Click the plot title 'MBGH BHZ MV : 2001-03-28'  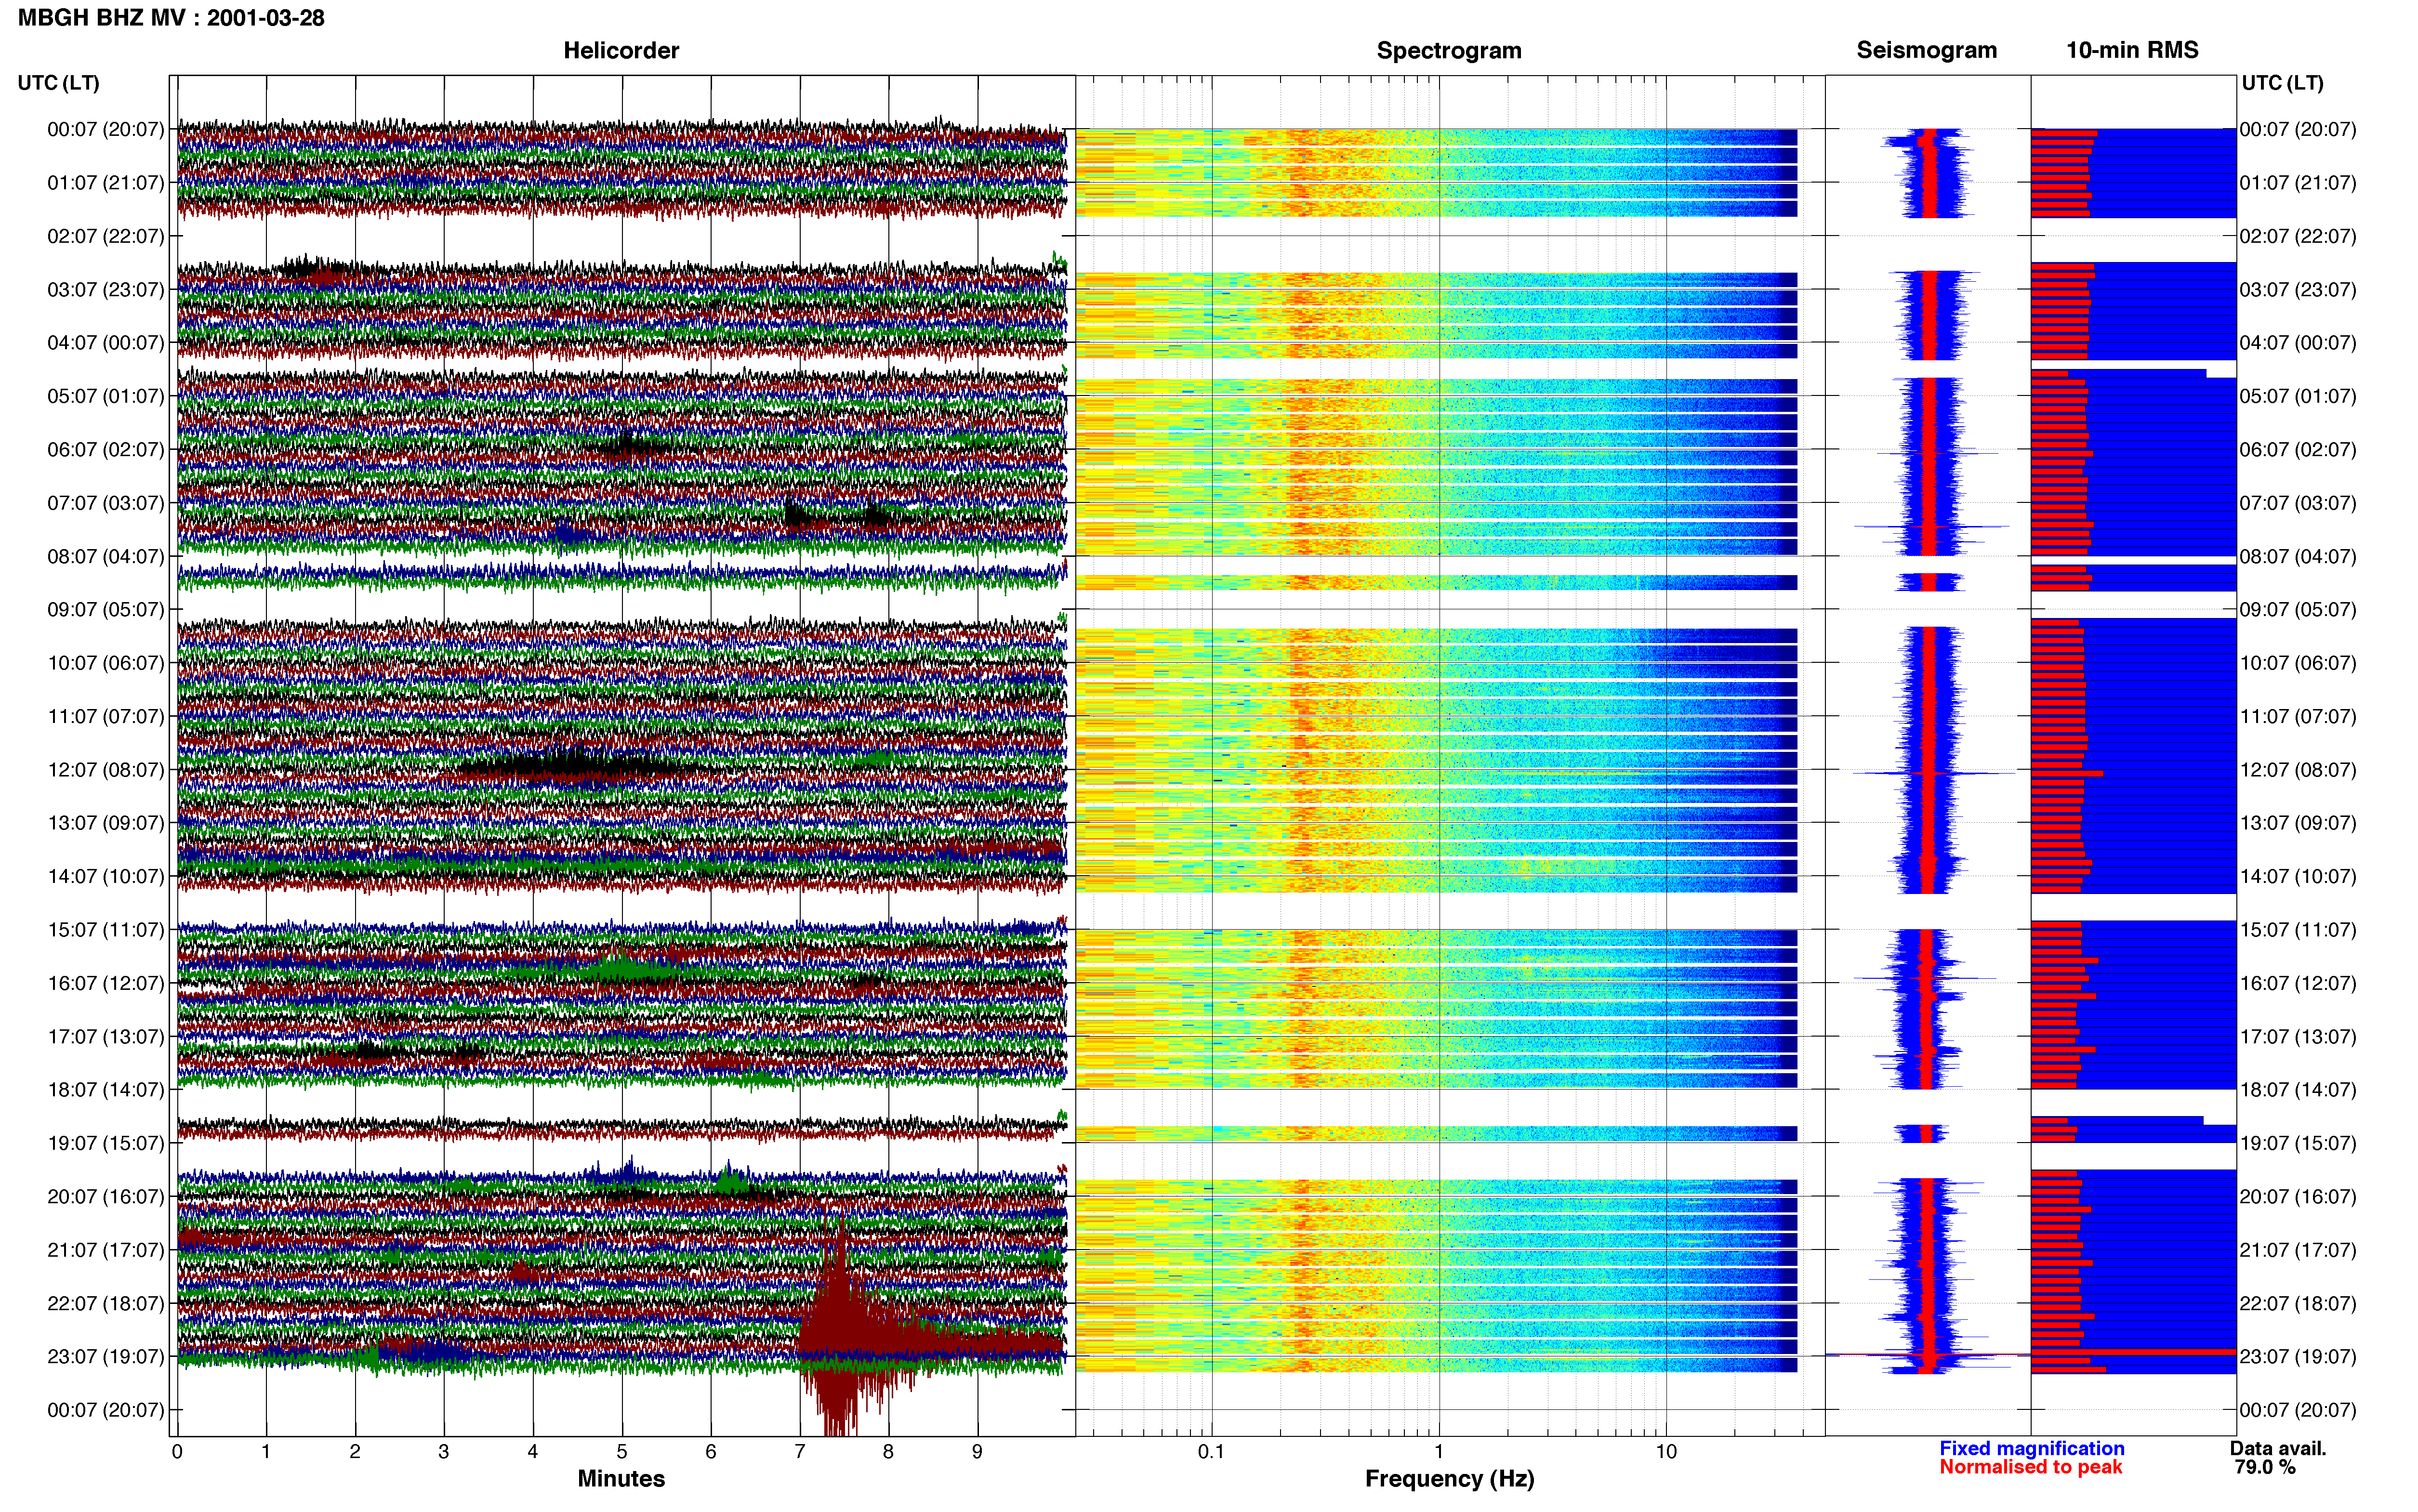point(171,18)
